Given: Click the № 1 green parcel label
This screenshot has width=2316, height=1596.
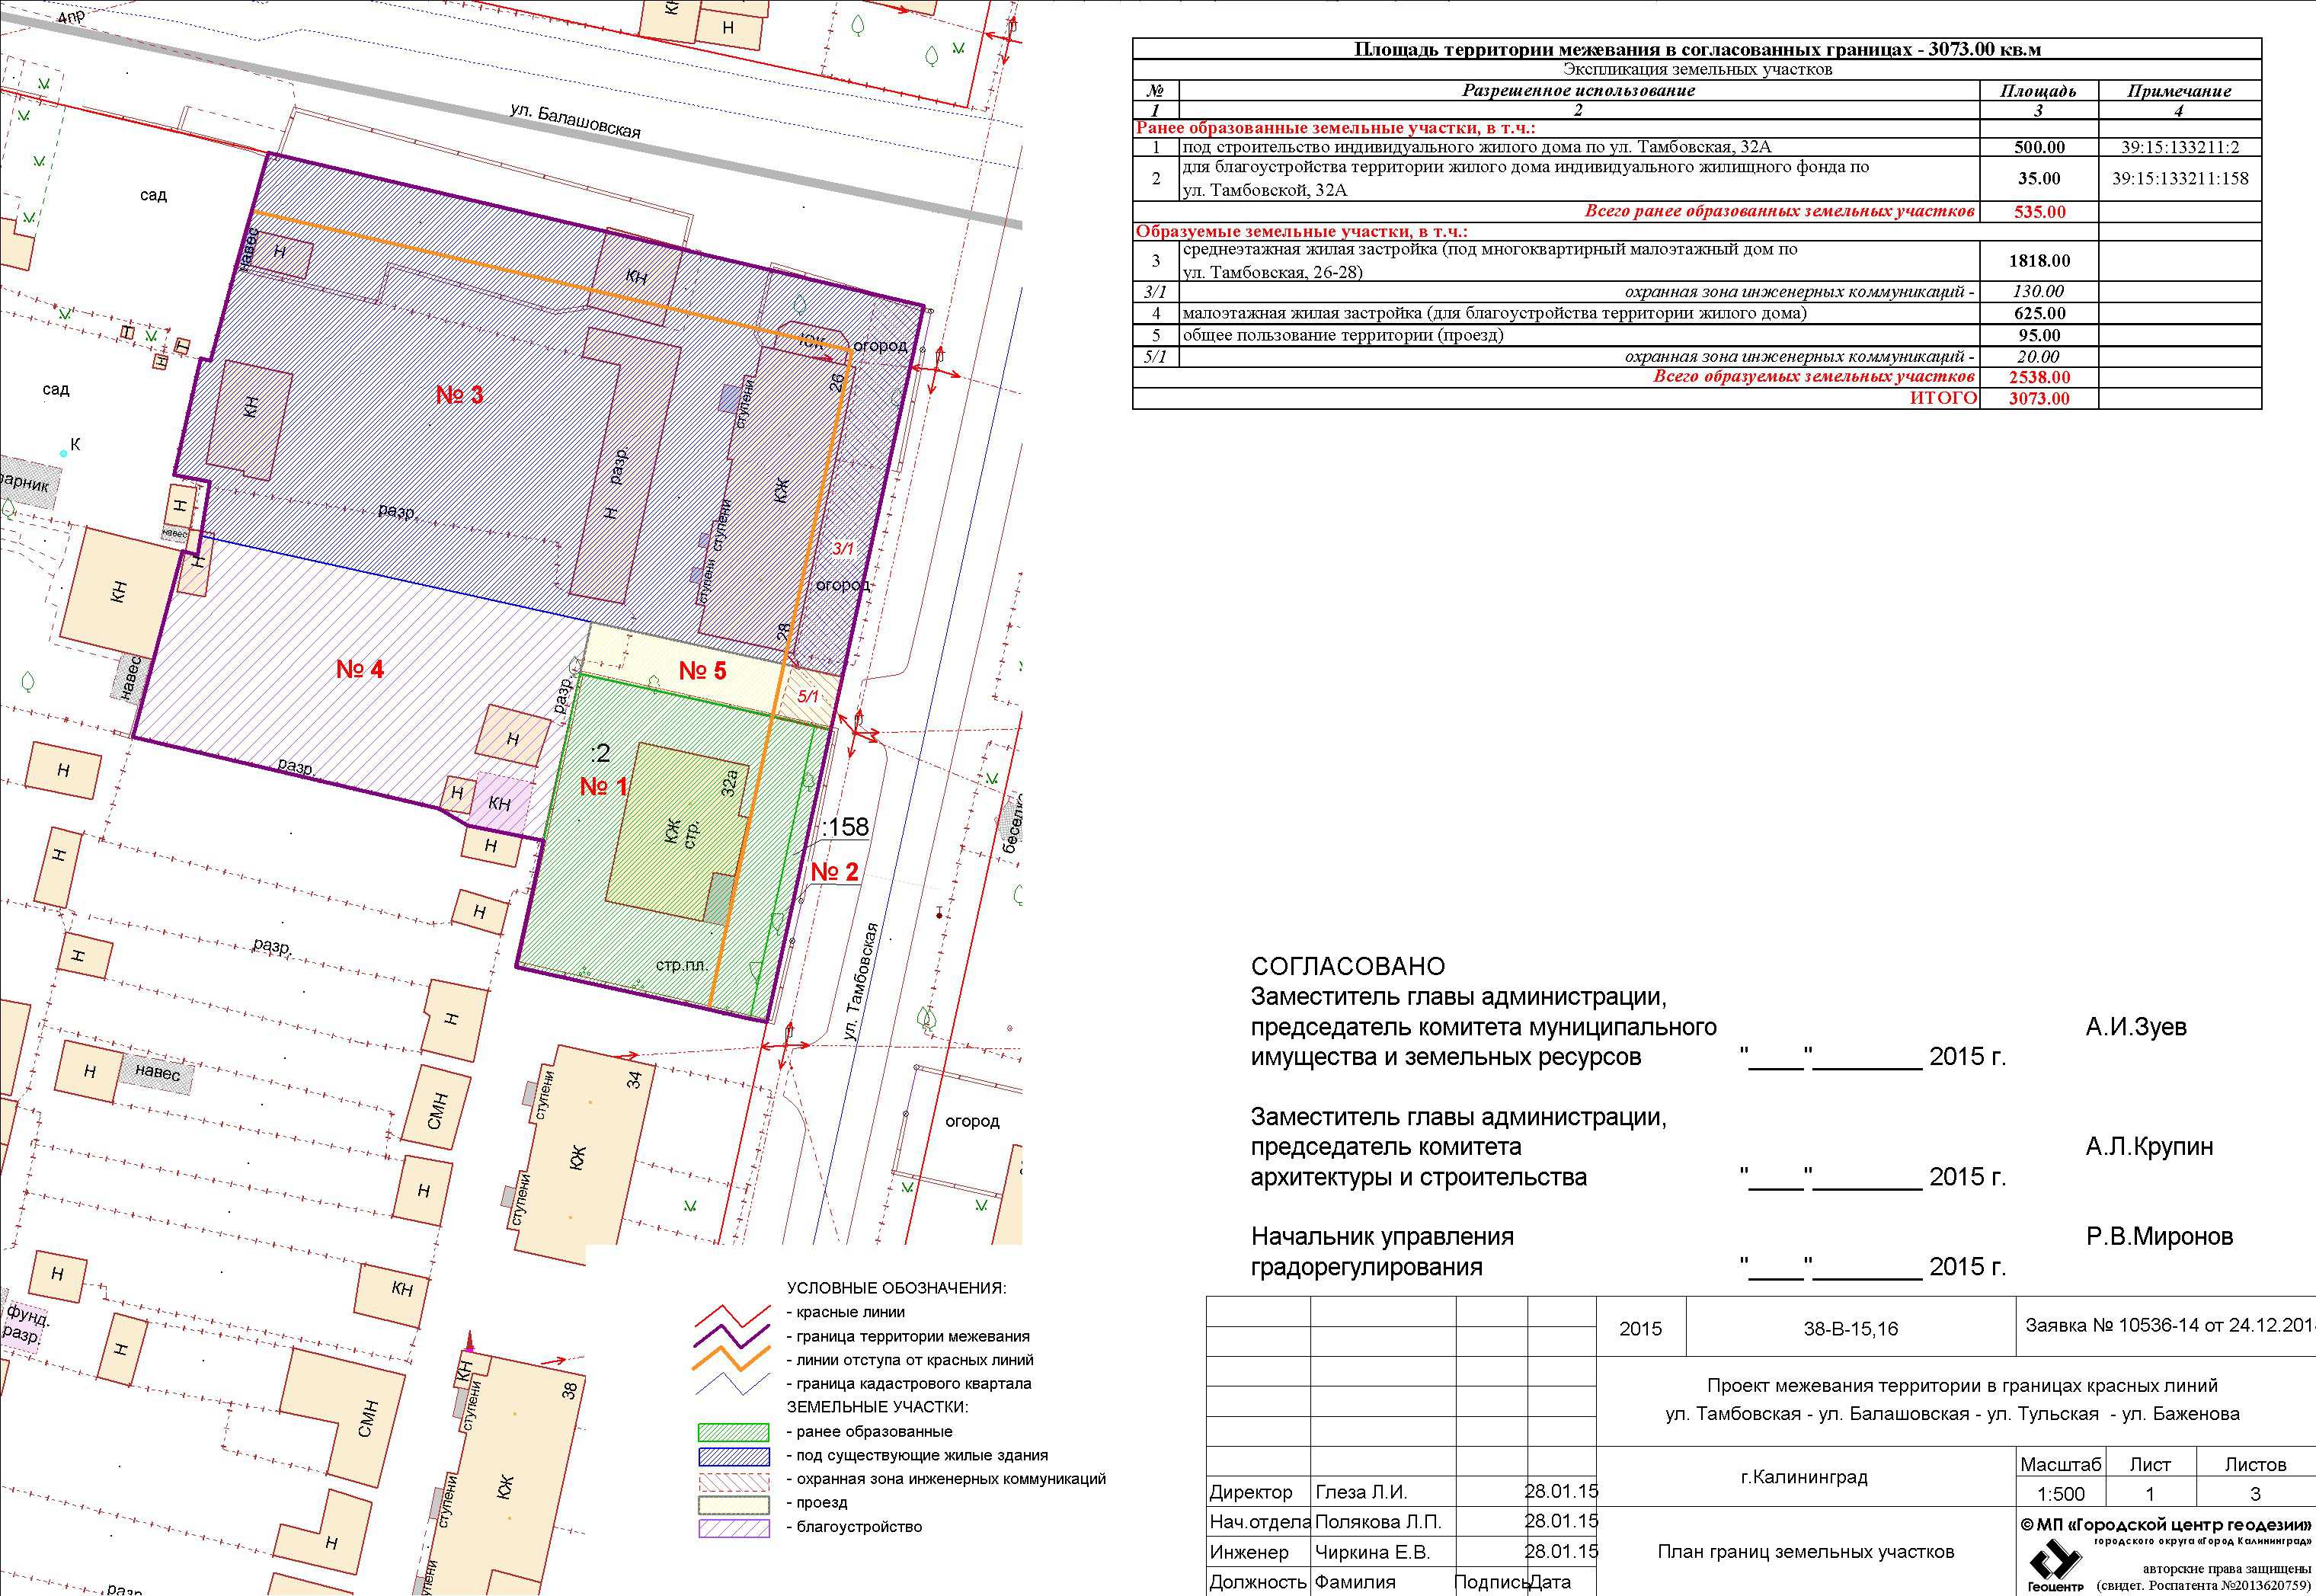Looking at the screenshot, I should (603, 787).
